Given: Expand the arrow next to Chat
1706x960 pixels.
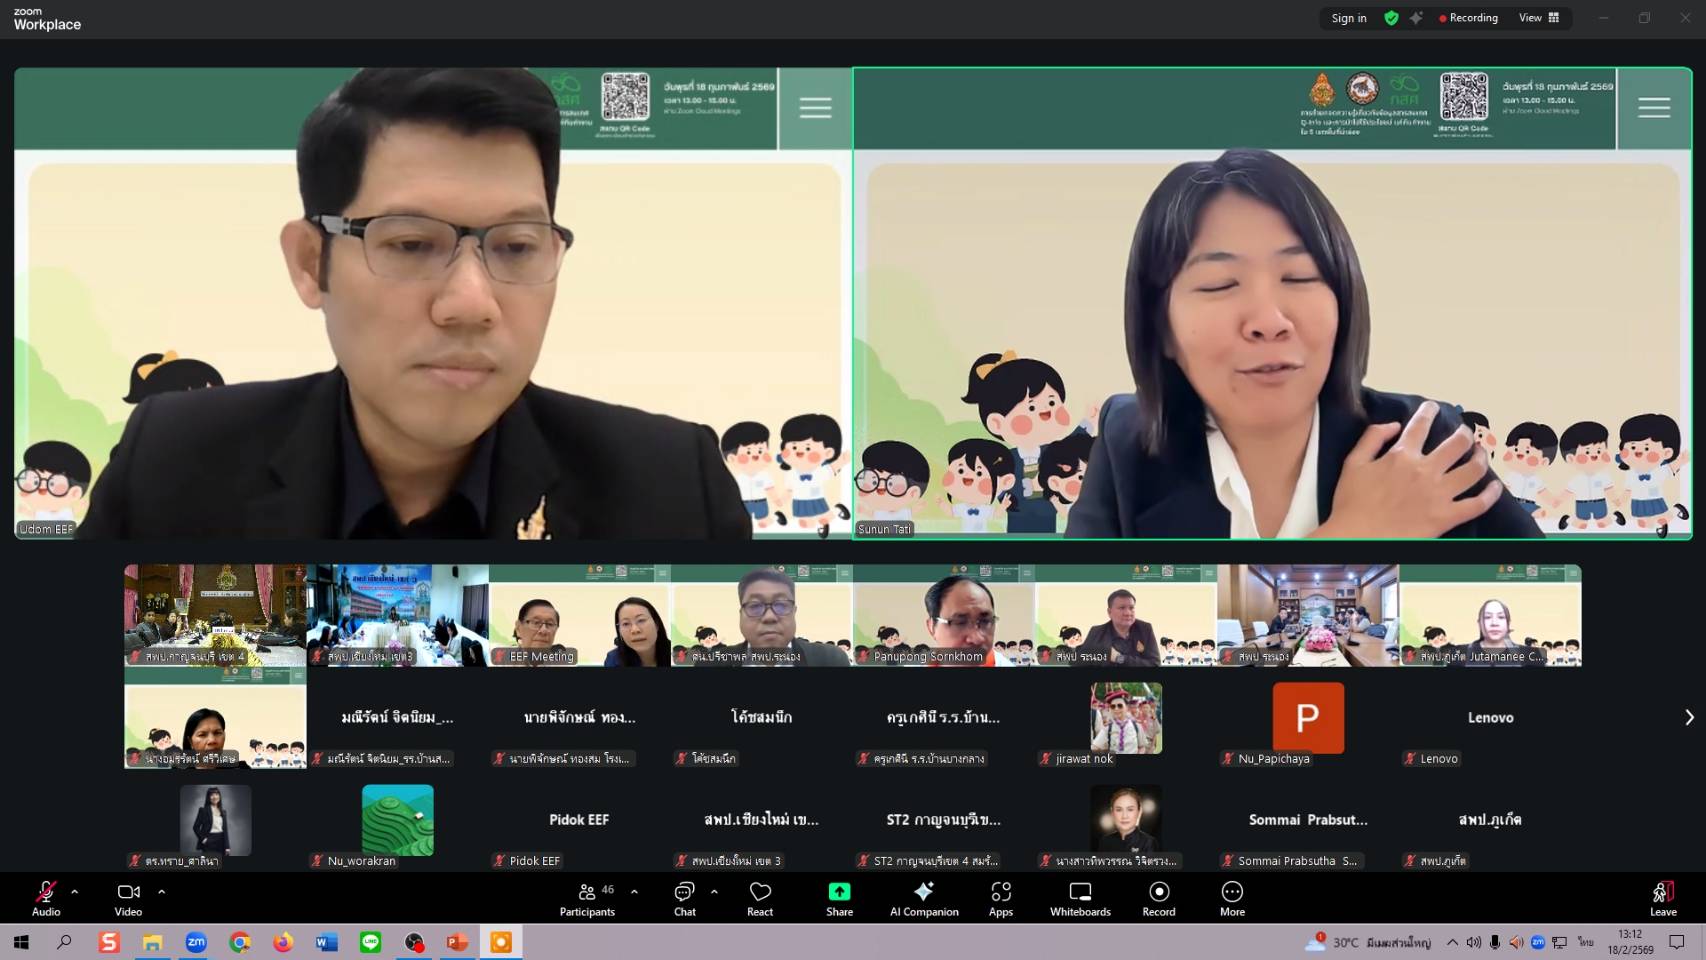Looking at the screenshot, I should tap(714, 891).
